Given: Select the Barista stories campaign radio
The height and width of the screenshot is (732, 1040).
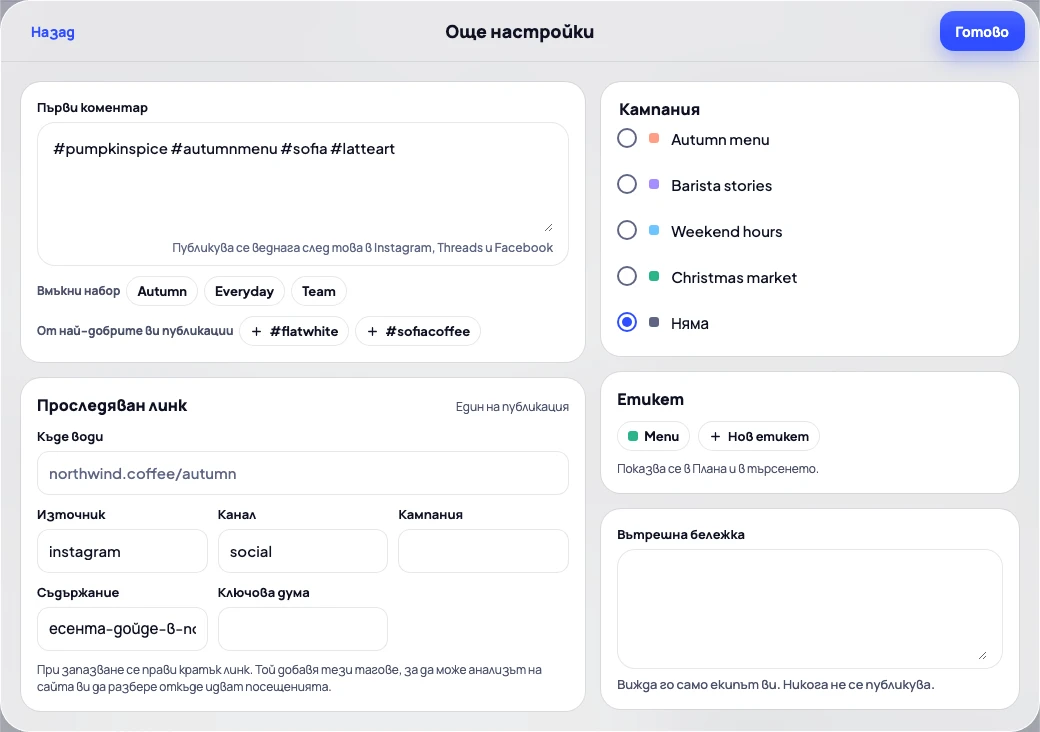Looking at the screenshot, I should [627, 184].
